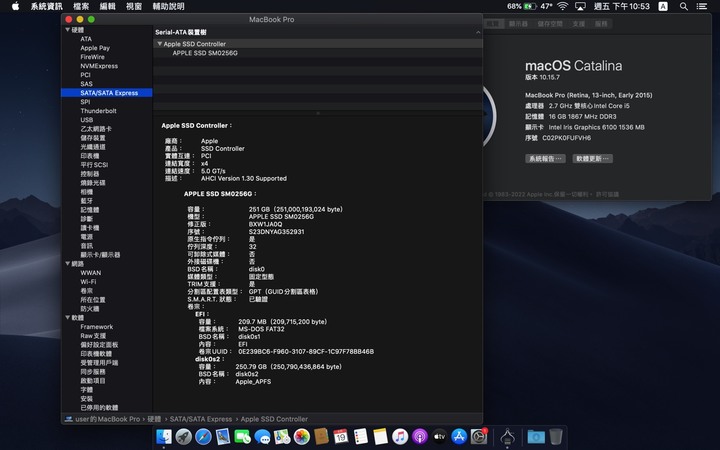Select Framework under 軟體

click(96, 327)
